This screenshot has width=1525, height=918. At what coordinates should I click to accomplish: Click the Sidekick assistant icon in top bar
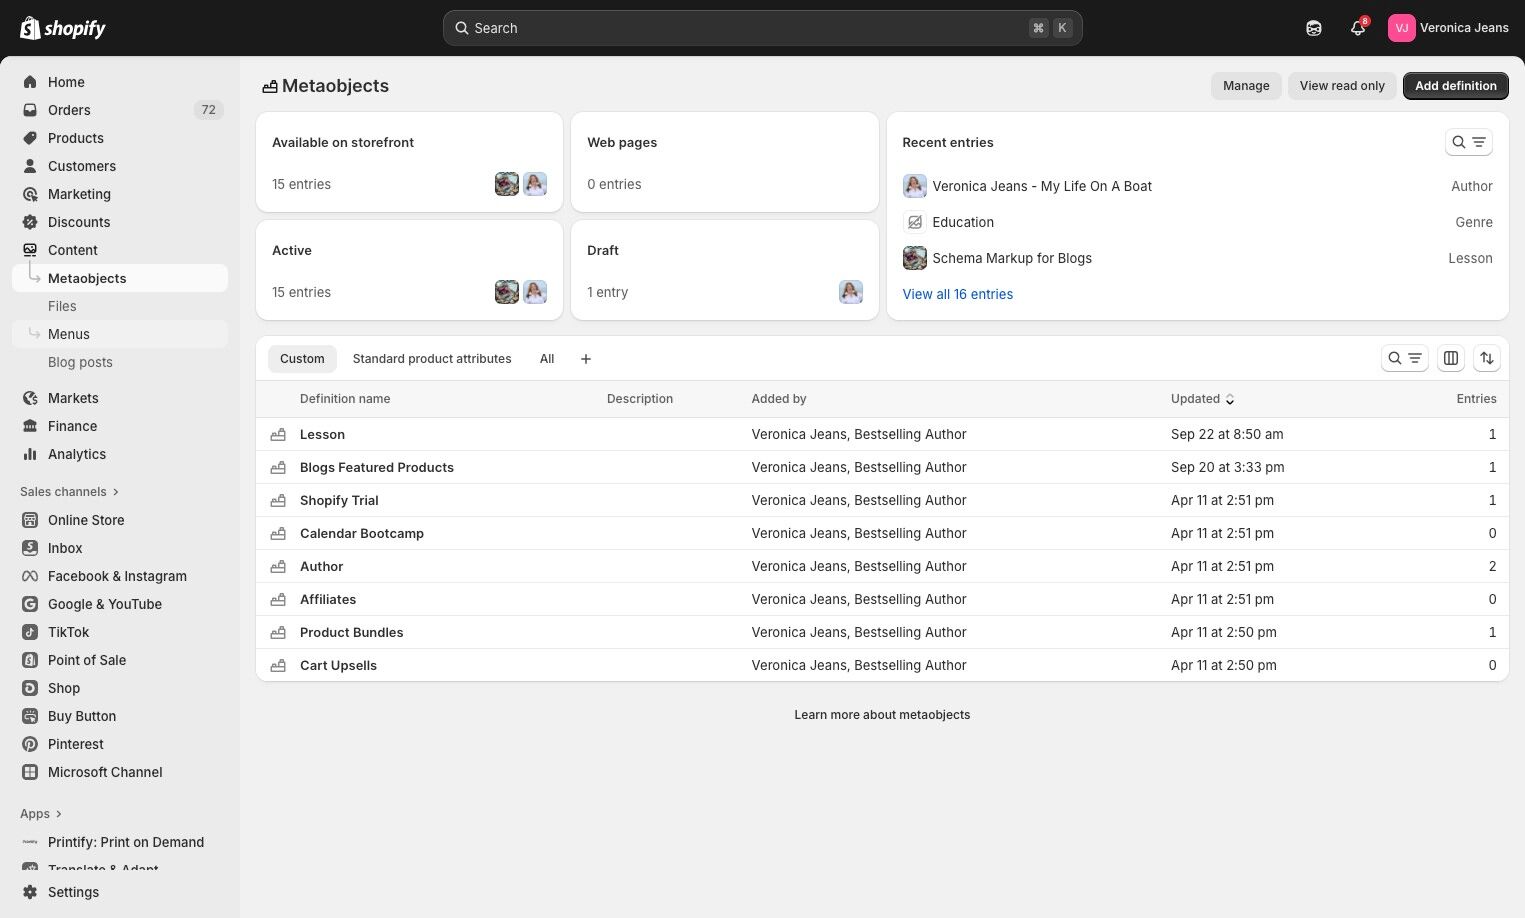coord(1314,28)
